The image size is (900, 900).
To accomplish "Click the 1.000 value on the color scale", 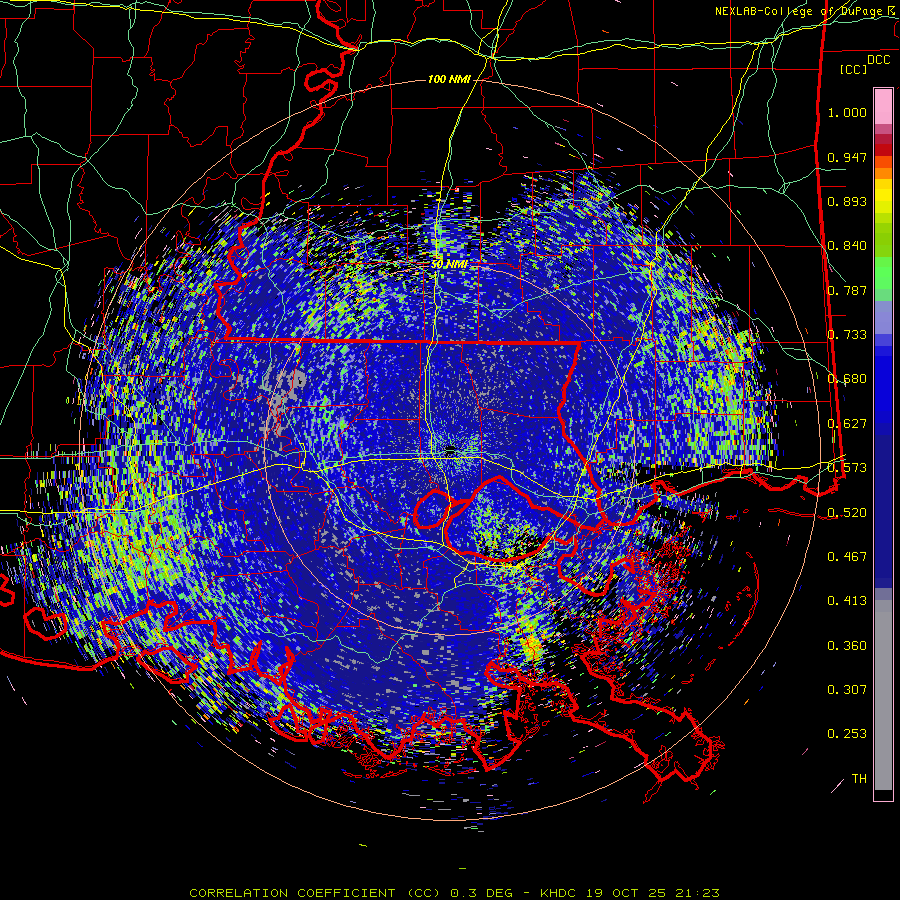I will [847, 112].
